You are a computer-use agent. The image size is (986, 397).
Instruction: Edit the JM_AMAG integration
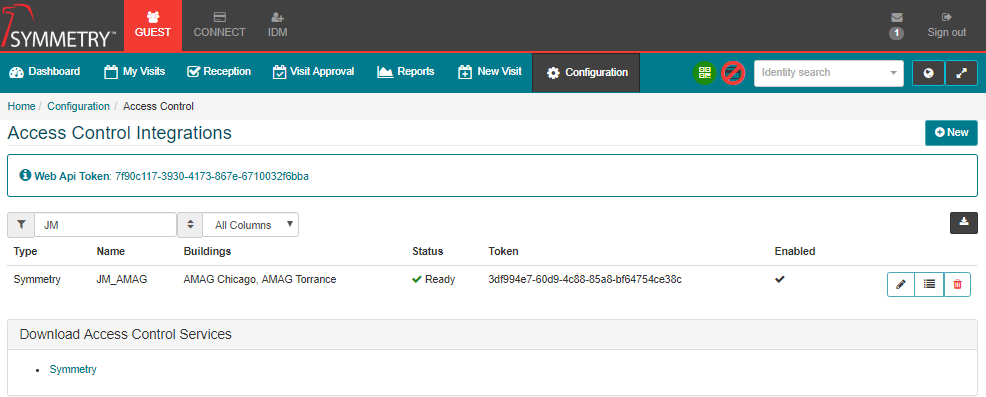tap(901, 284)
